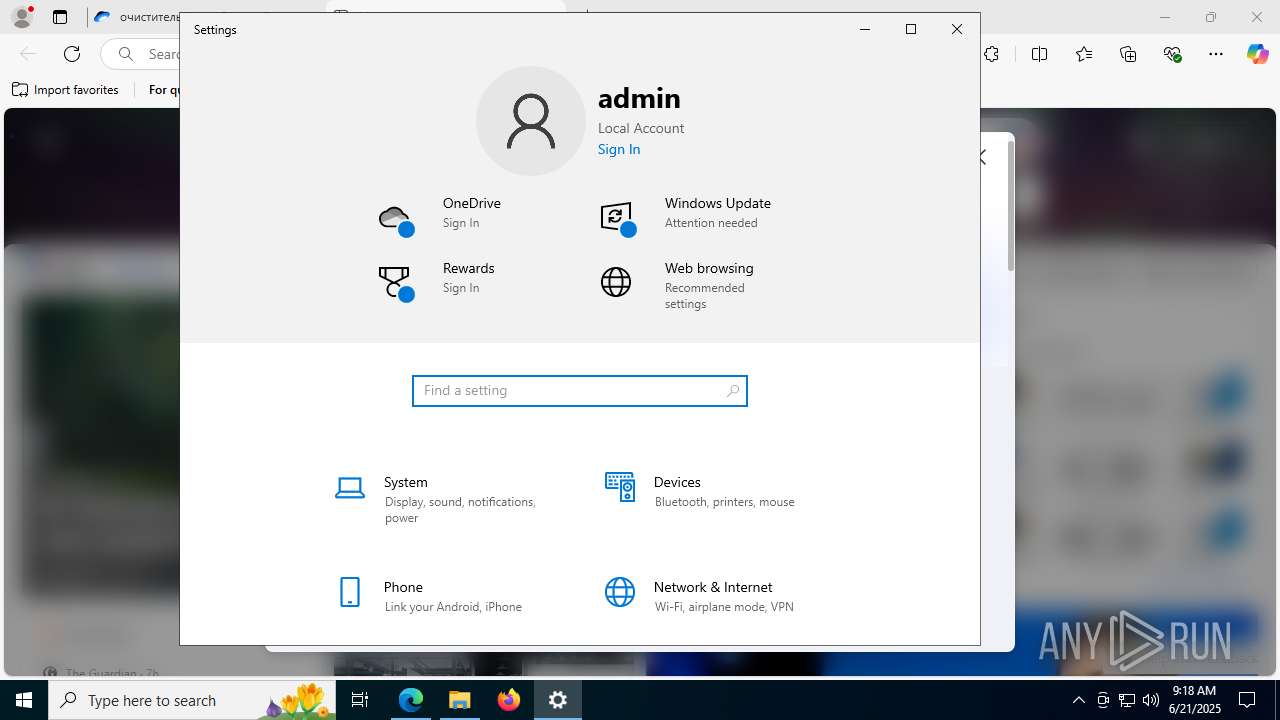Viewport: 1280px width, 720px height.
Task: Open the Action Center notifications icon
Action: pyautogui.click(x=1247, y=700)
